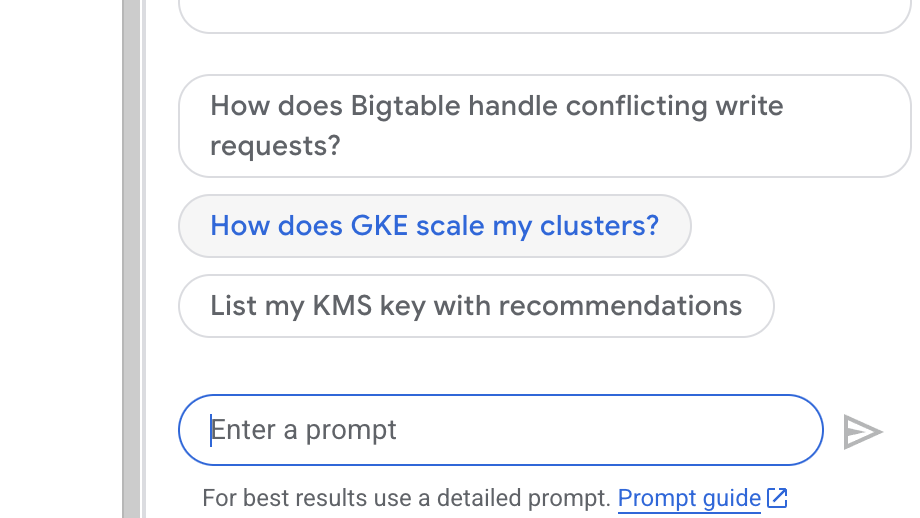The height and width of the screenshot is (518, 920).
Task: Click empty right end of the prompt box
Action: pos(780,430)
